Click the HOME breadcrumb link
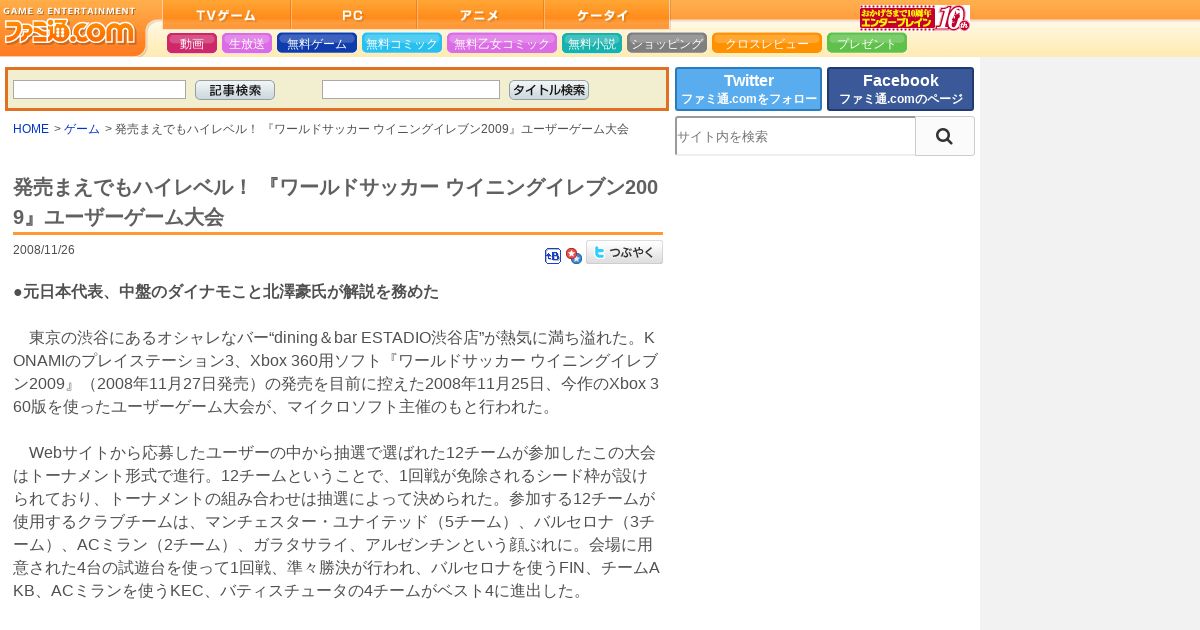This screenshot has width=1200, height=630. tap(31, 129)
